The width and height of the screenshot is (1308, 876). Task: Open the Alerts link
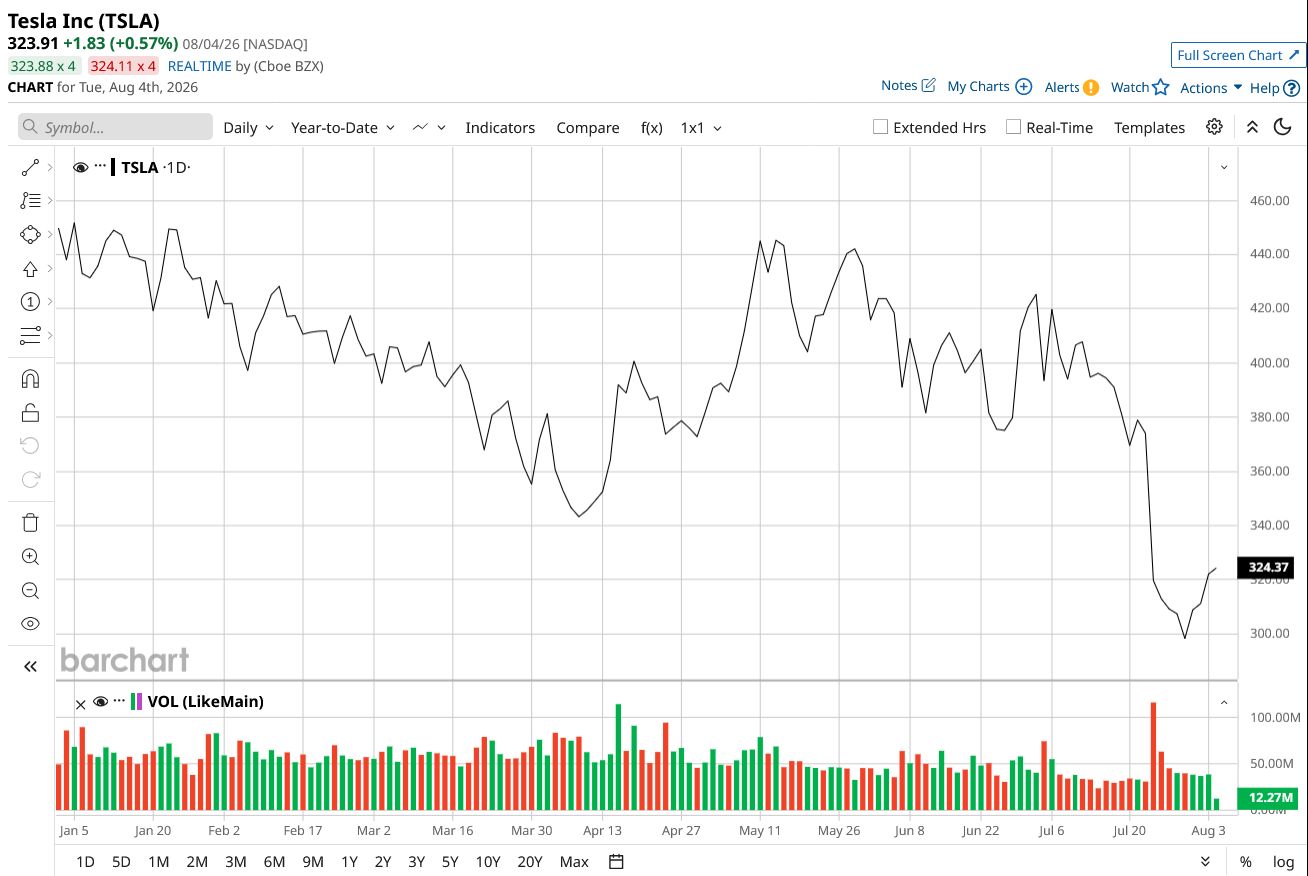[x=1072, y=87]
